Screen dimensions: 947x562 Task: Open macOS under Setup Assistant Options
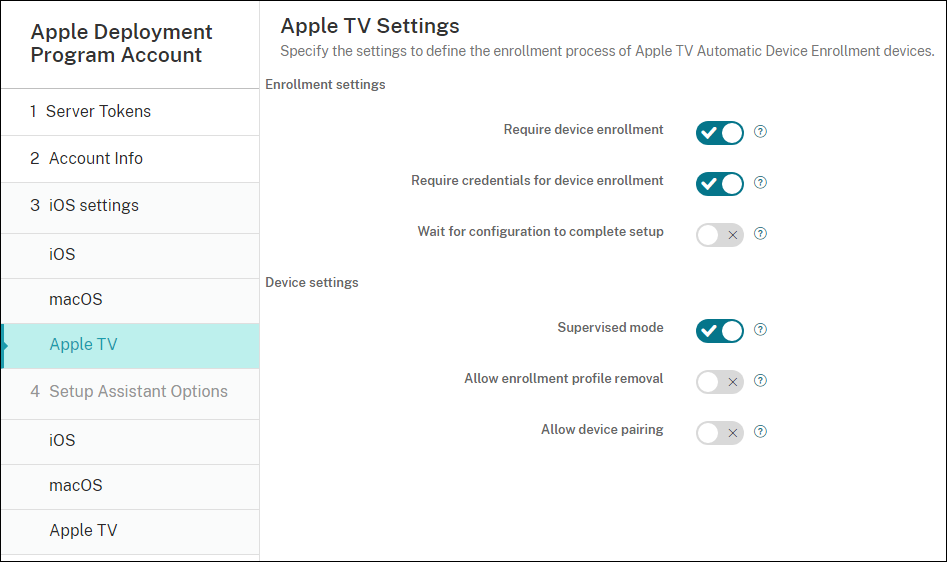click(x=76, y=485)
